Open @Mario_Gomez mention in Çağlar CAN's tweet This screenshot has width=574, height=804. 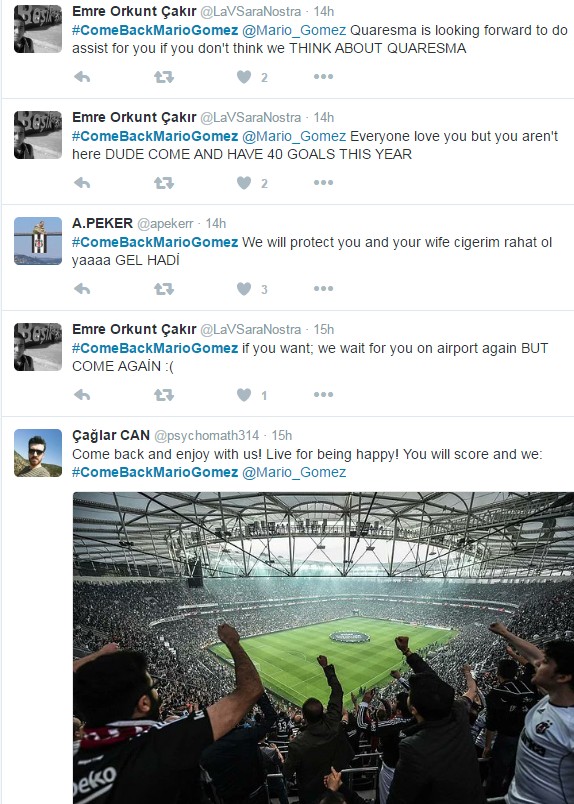[x=294, y=472]
